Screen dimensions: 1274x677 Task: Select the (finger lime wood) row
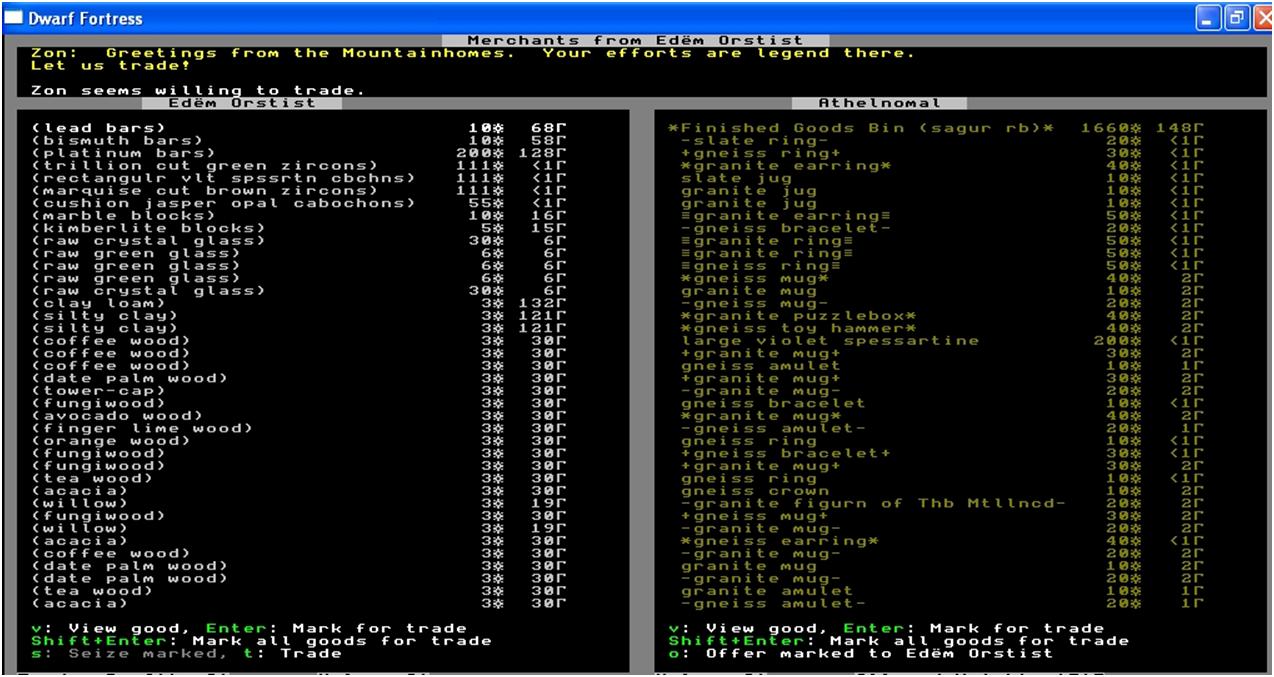click(x=300, y=428)
